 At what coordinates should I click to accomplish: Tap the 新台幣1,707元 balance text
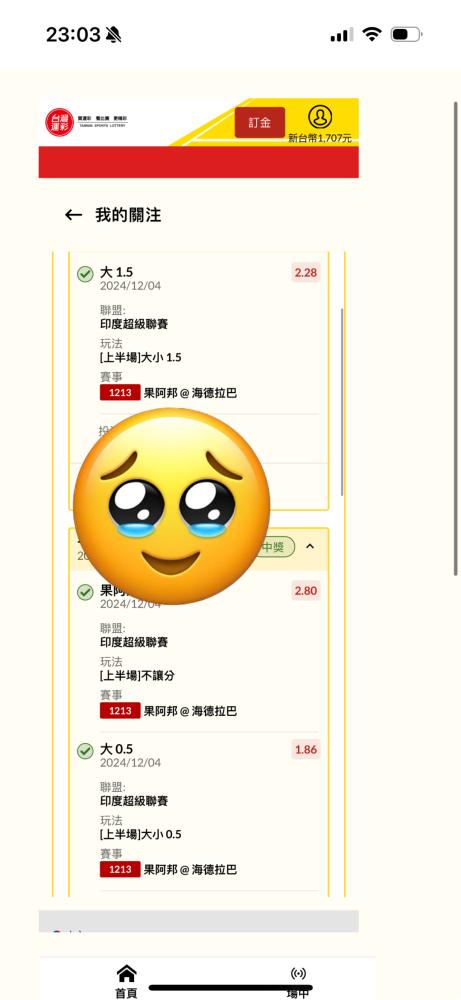coord(319,138)
